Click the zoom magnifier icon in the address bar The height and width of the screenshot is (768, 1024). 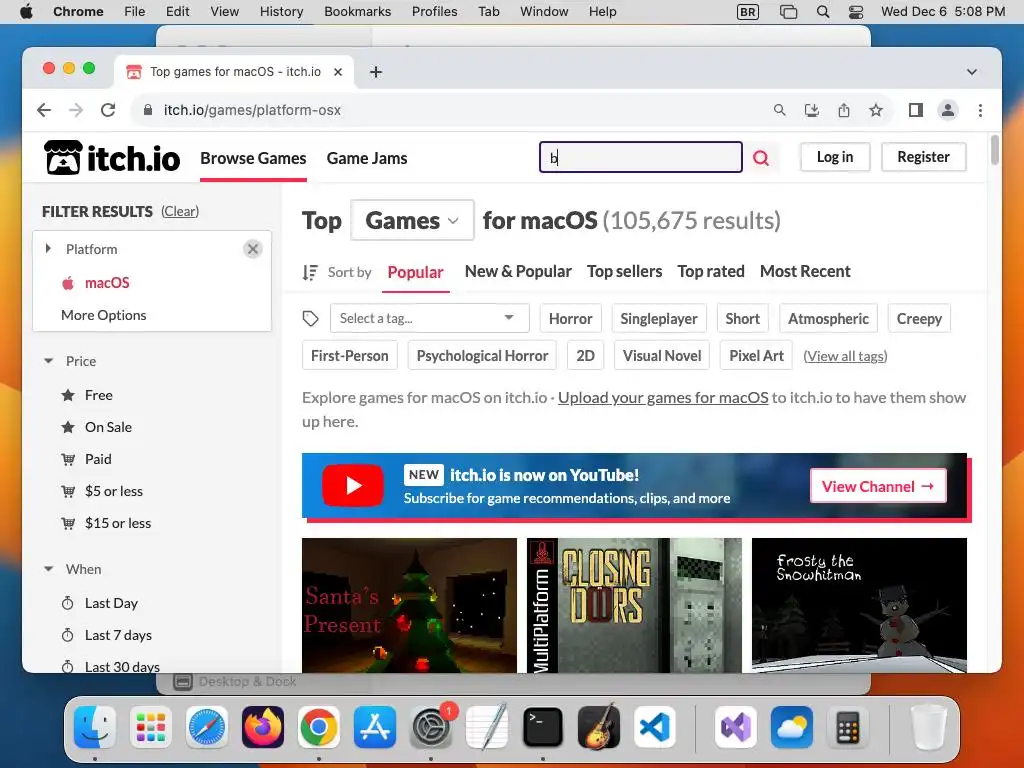(779, 110)
